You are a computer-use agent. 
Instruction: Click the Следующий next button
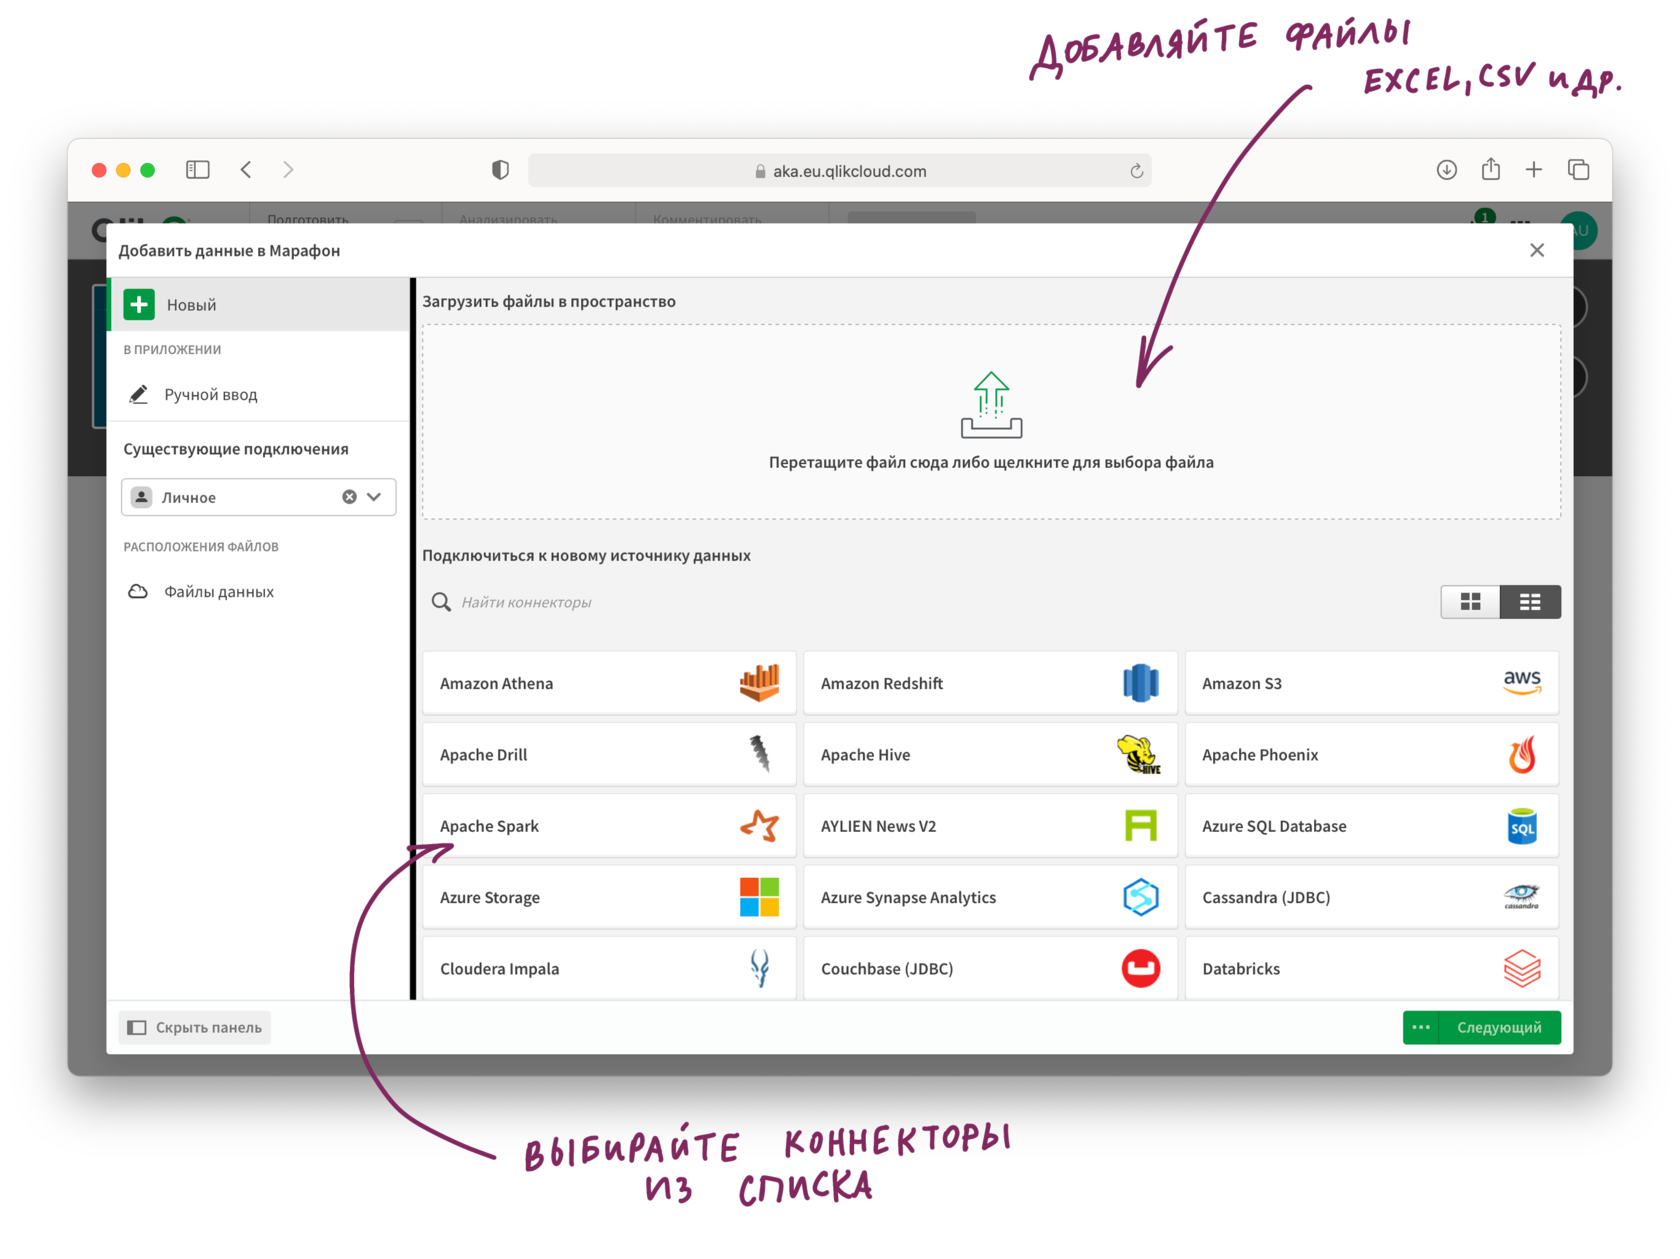point(1499,1027)
